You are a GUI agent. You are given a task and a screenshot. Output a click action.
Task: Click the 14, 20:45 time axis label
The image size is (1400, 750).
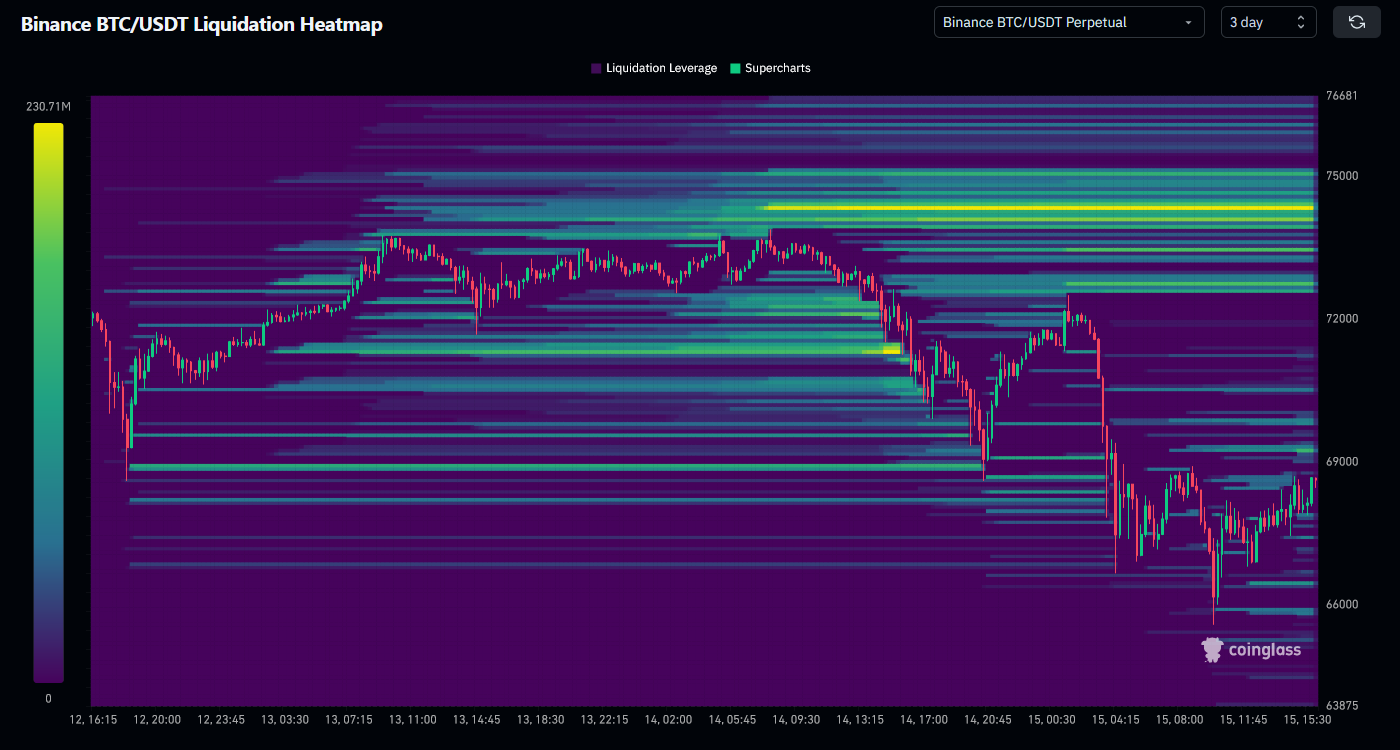click(988, 720)
